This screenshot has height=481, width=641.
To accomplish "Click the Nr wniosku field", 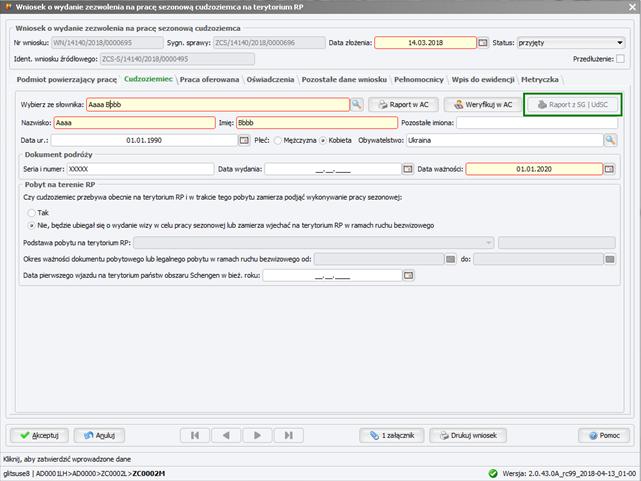I will click(x=108, y=43).
